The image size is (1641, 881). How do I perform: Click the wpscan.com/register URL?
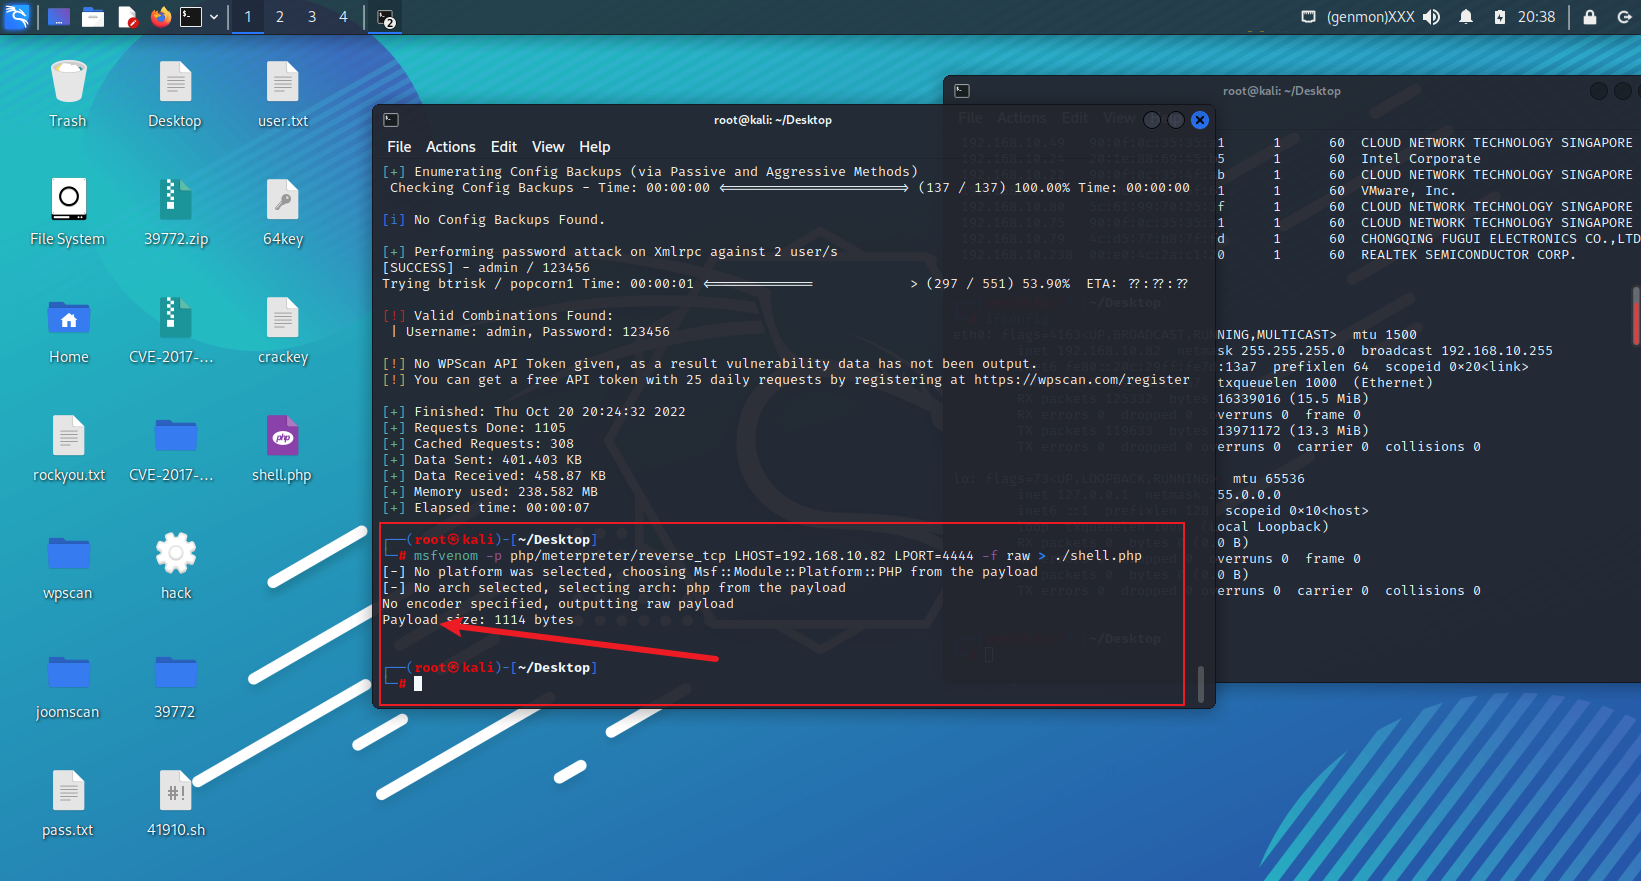(1082, 380)
